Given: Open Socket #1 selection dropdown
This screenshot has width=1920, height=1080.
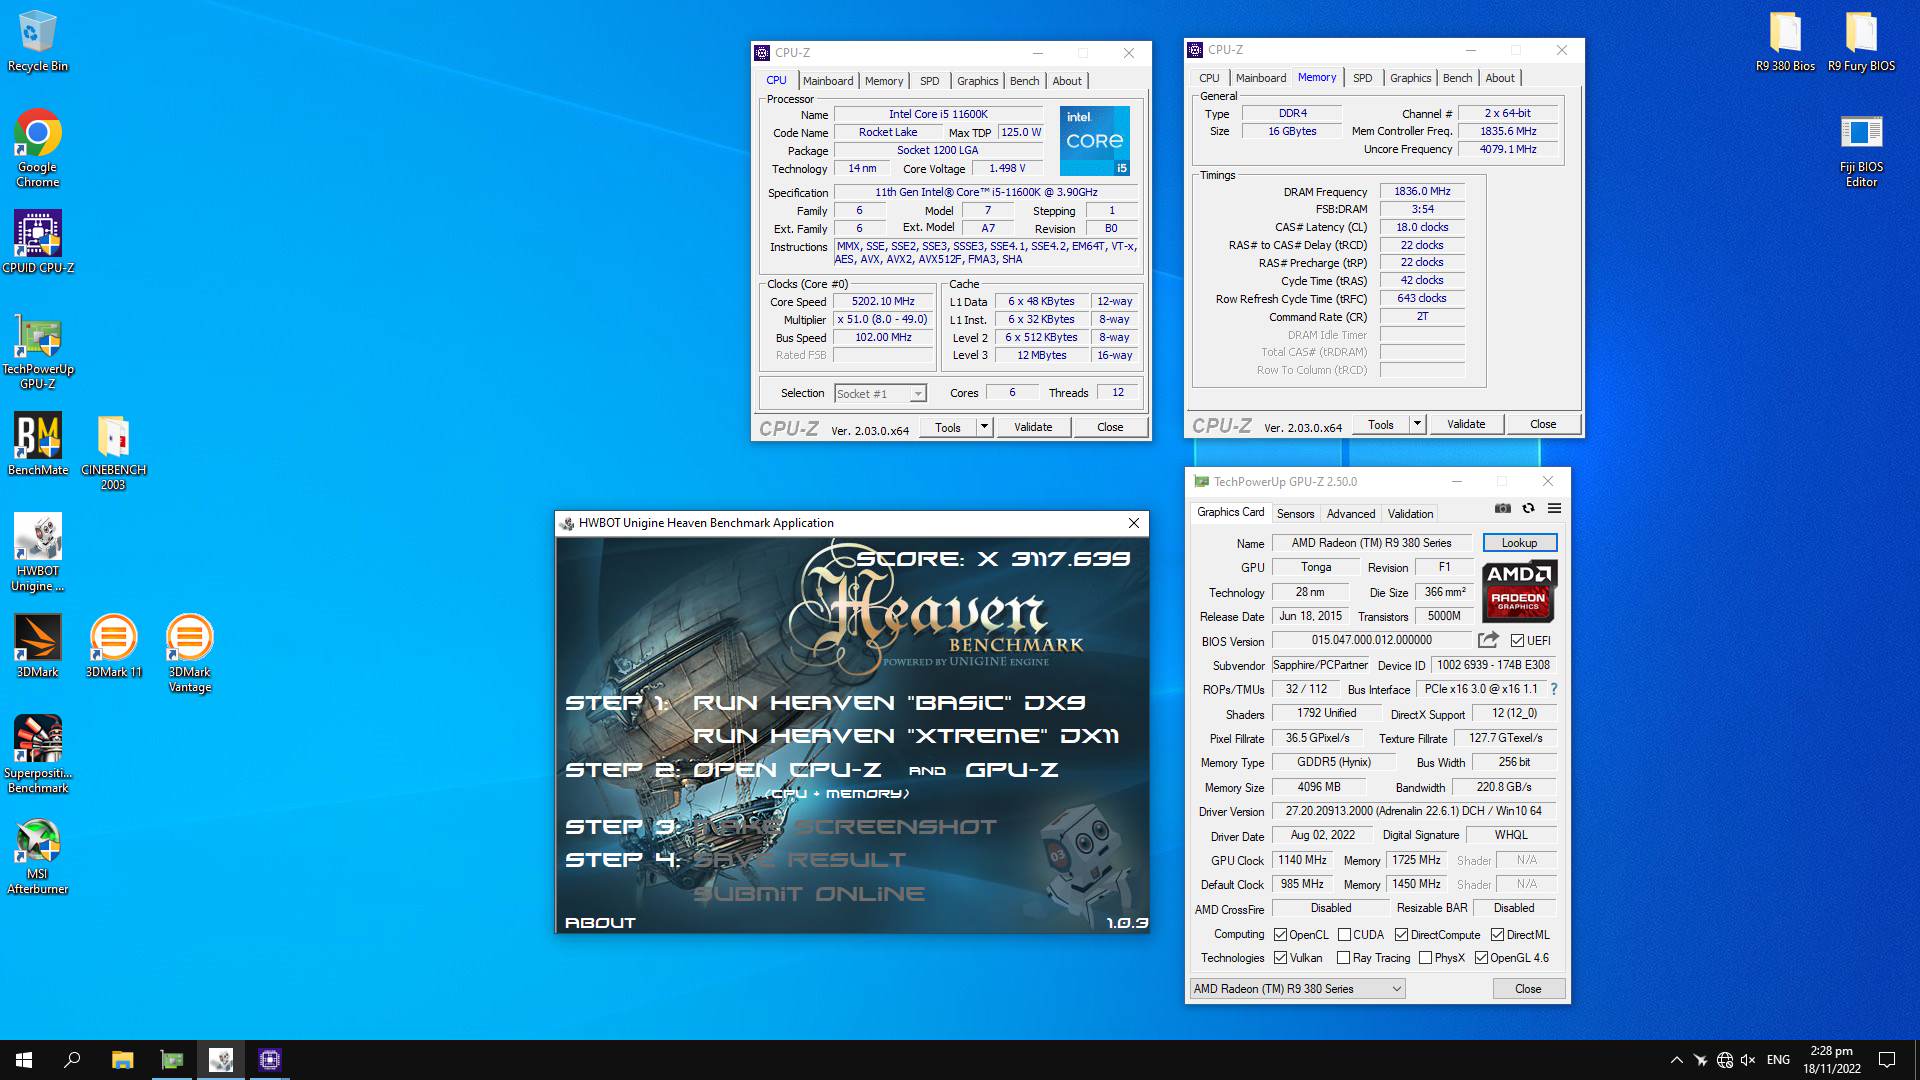Looking at the screenshot, I should pyautogui.click(x=880, y=394).
